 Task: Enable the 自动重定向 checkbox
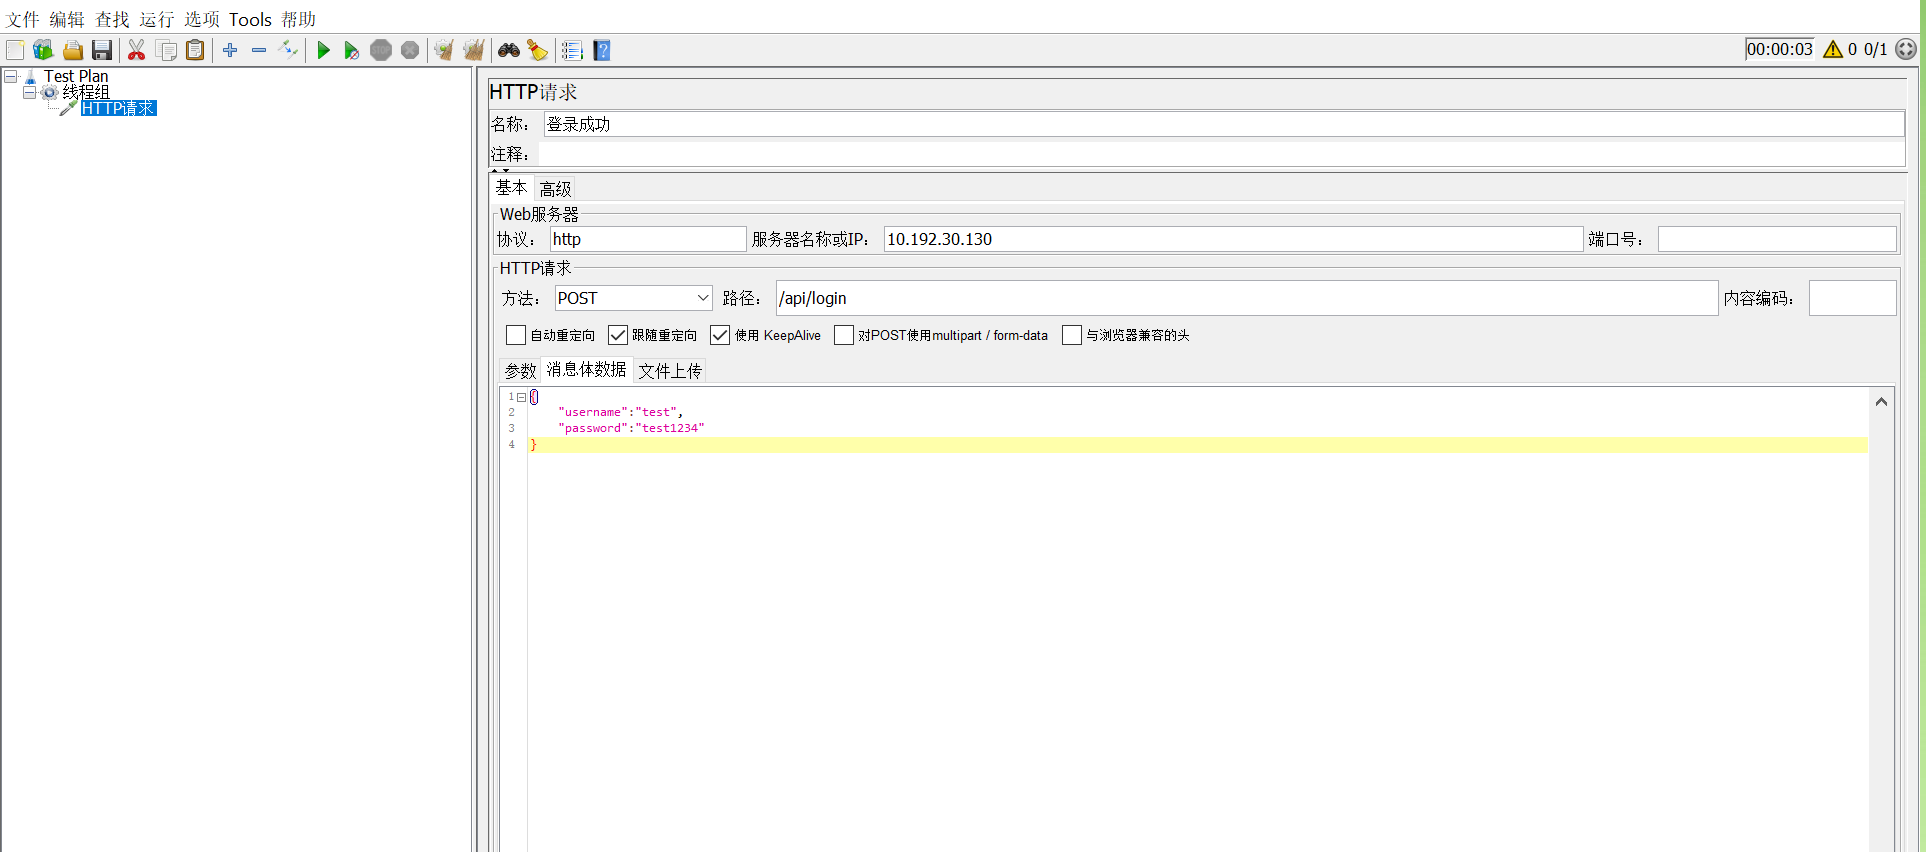(x=516, y=335)
